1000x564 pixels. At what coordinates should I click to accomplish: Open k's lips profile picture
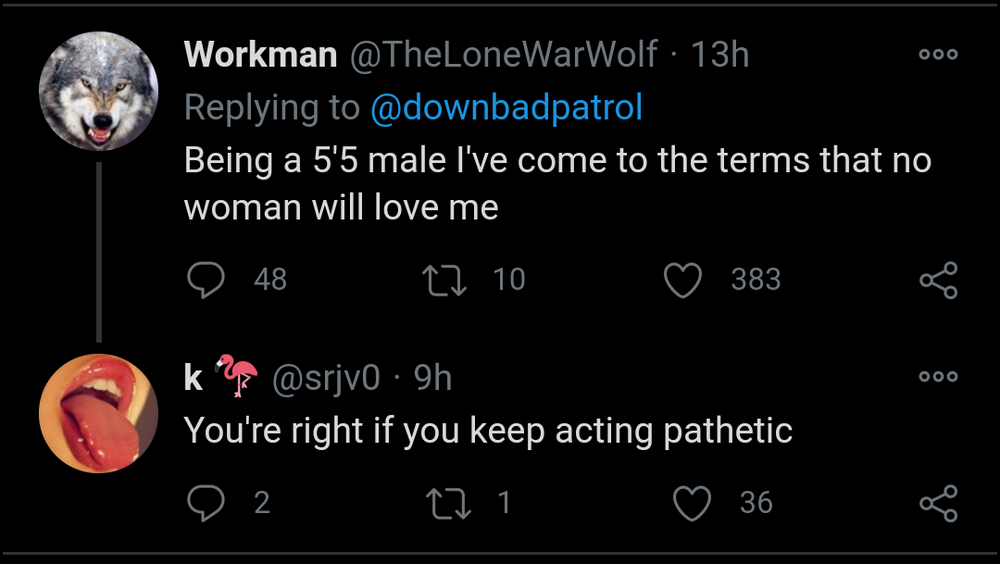(98, 413)
